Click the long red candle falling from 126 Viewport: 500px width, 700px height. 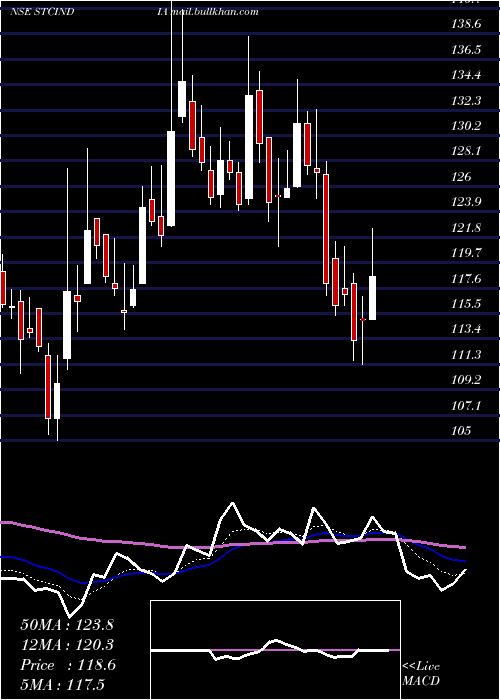coord(326,229)
